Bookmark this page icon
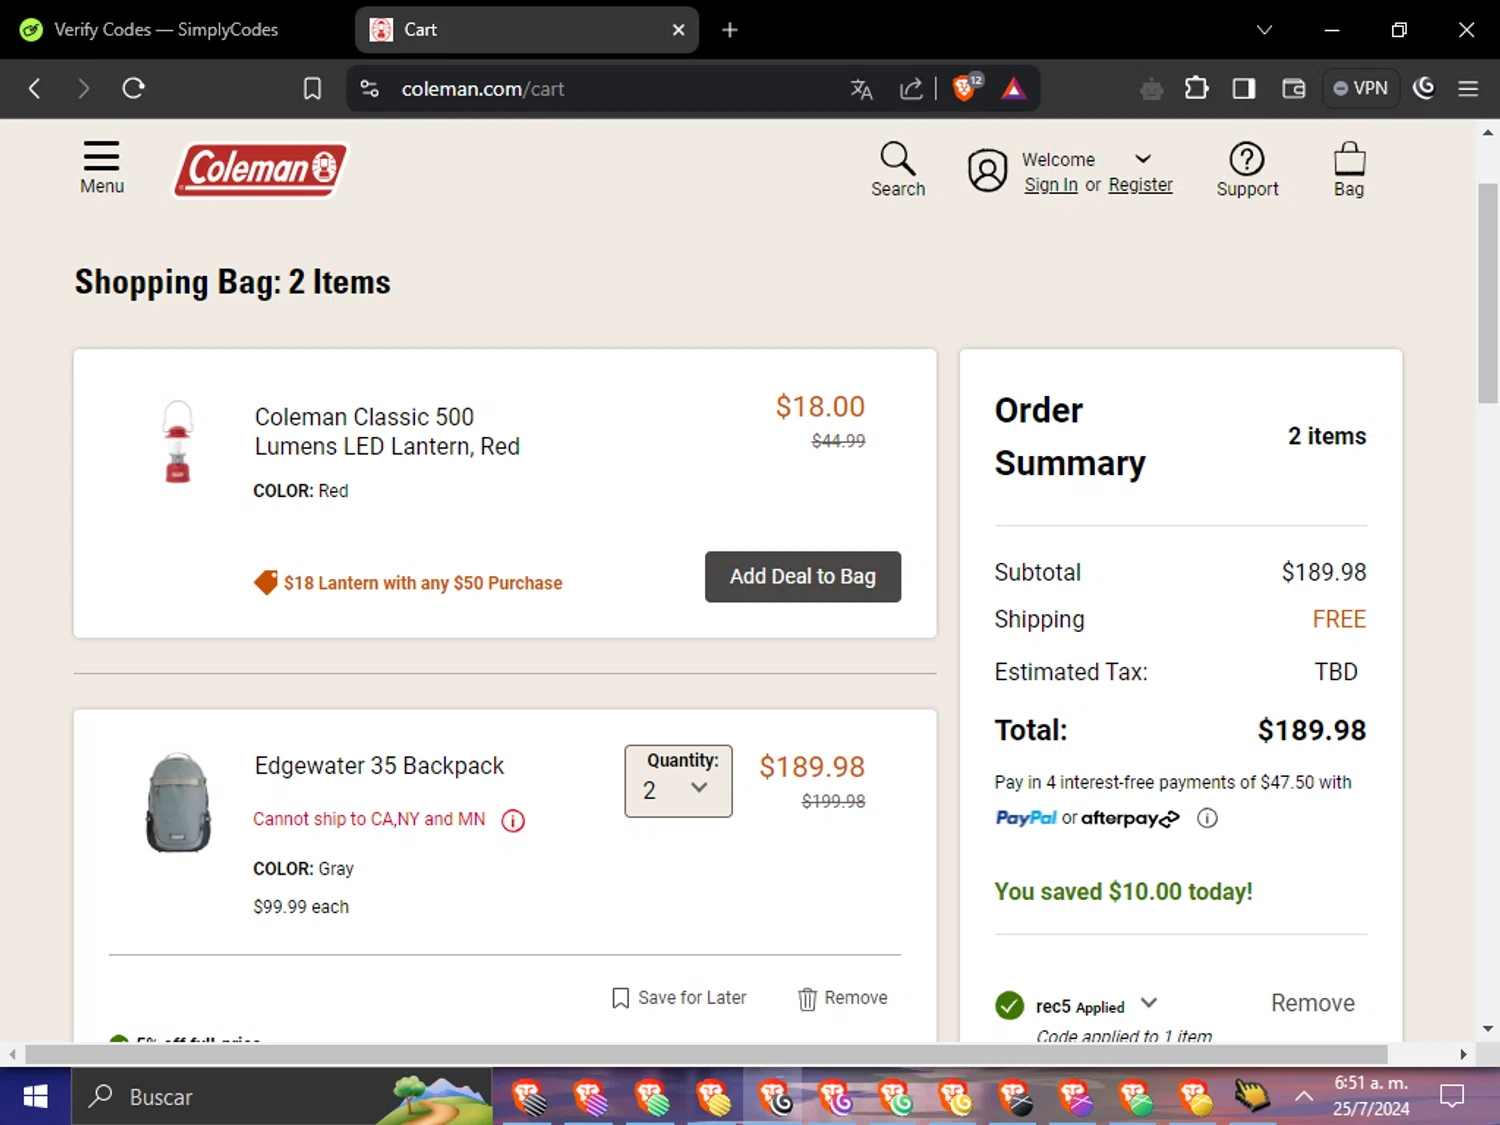Viewport: 1500px width, 1125px height. tap(312, 88)
